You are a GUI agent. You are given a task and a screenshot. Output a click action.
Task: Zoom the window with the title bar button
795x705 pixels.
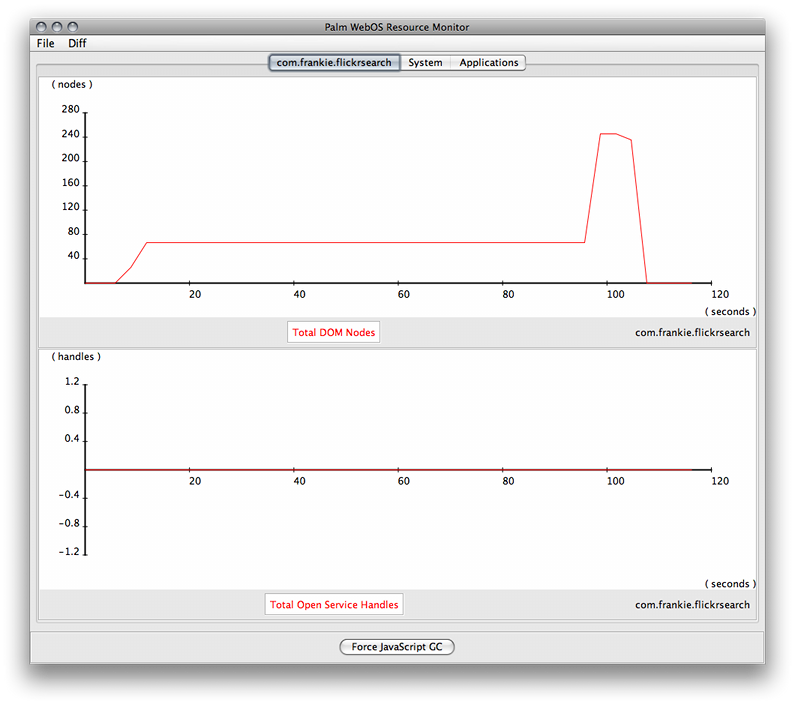coord(72,27)
